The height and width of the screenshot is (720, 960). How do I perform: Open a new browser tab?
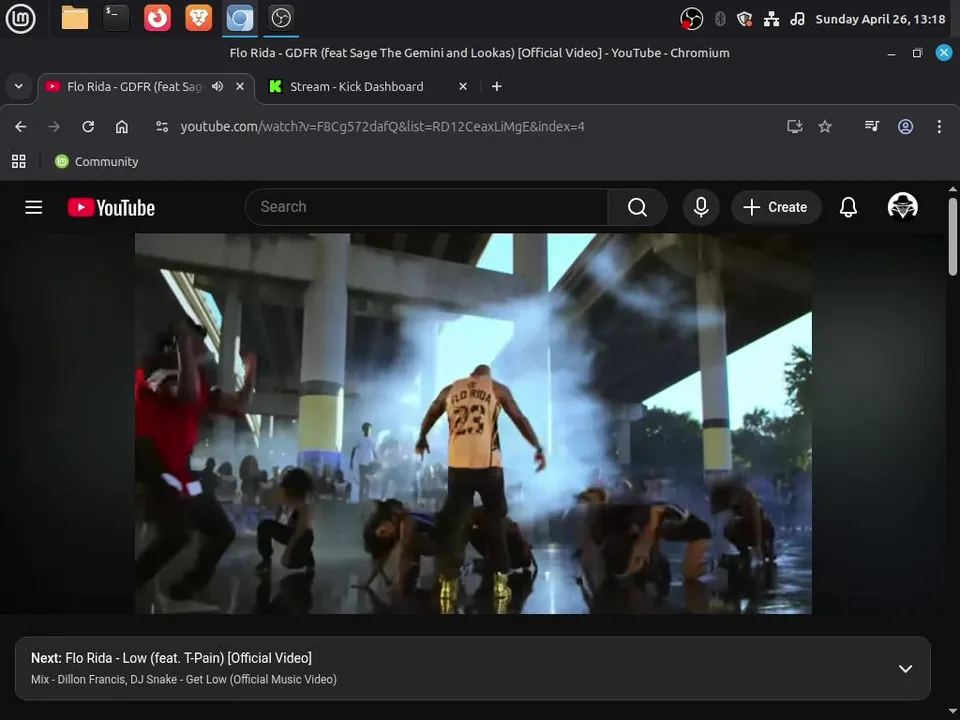[x=497, y=86]
